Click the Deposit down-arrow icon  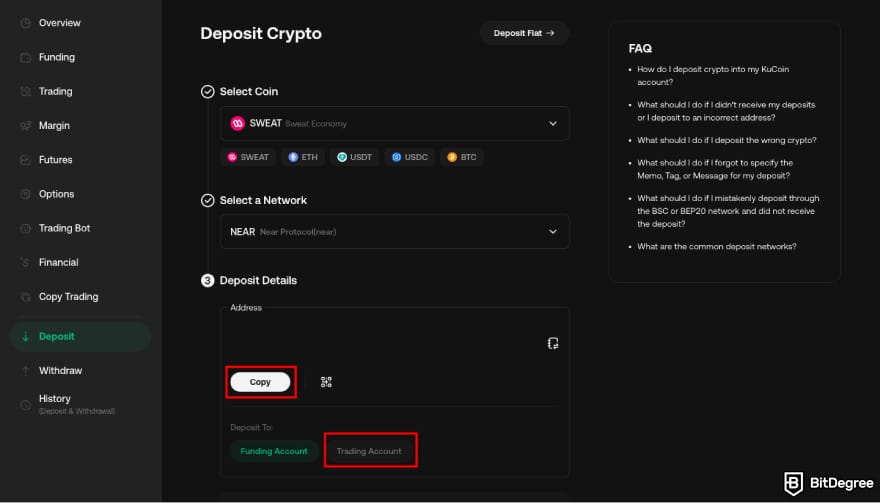[x=26, y=337]
